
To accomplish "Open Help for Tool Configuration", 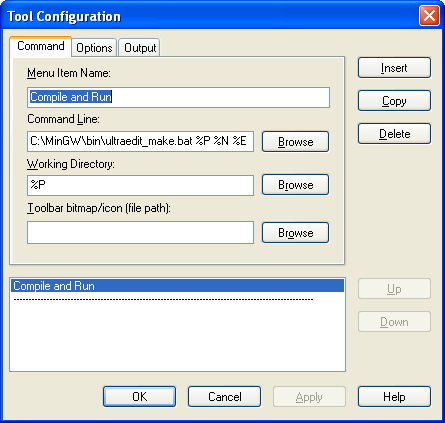I will (x=394, y=397).
